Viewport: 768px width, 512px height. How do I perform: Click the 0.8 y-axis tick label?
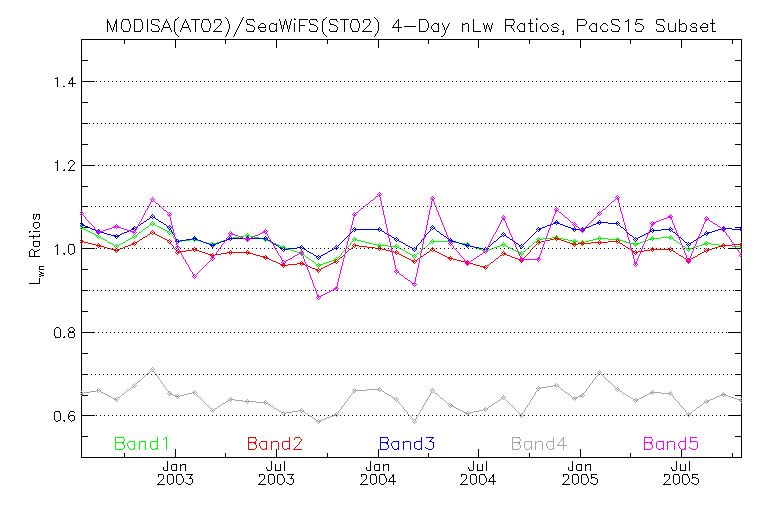click(x=65, y=333)
